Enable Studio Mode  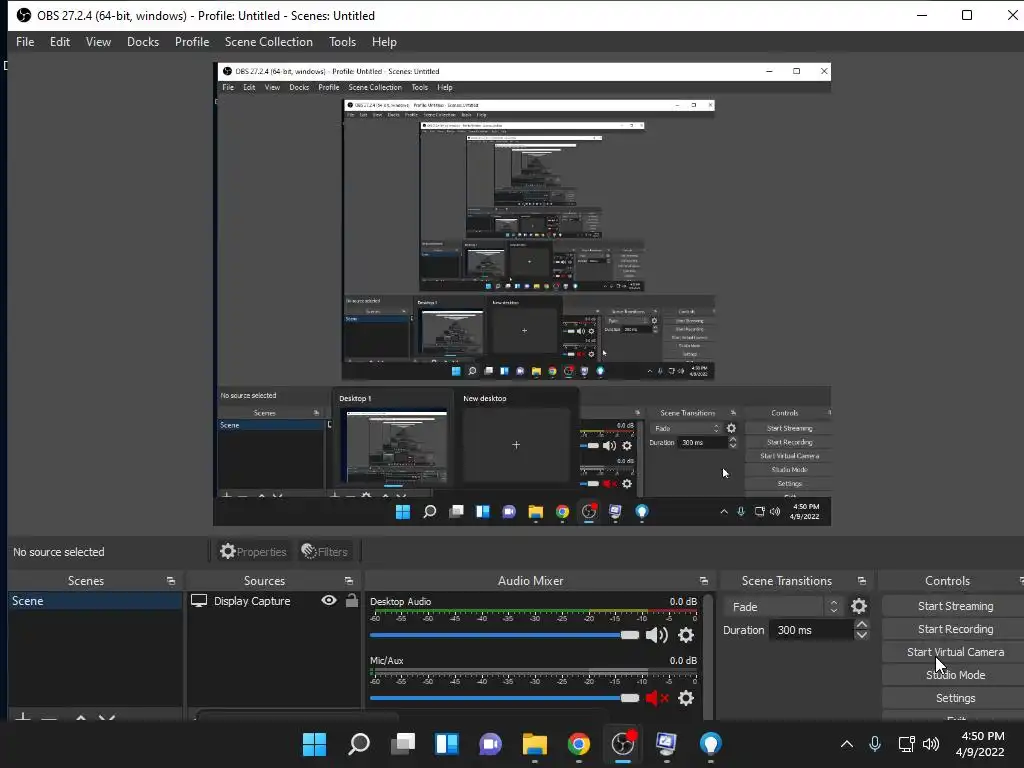[x=955, y=675]
